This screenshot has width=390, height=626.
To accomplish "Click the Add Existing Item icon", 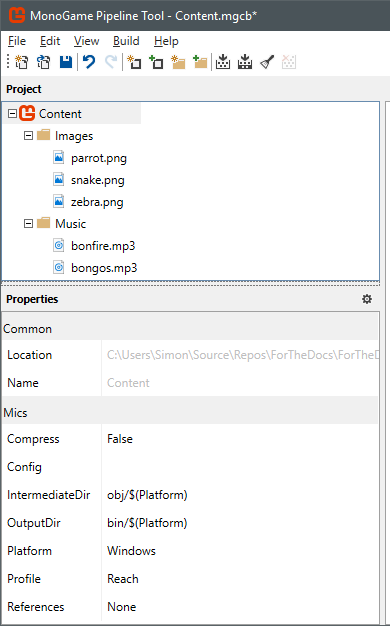I will 156,62.
